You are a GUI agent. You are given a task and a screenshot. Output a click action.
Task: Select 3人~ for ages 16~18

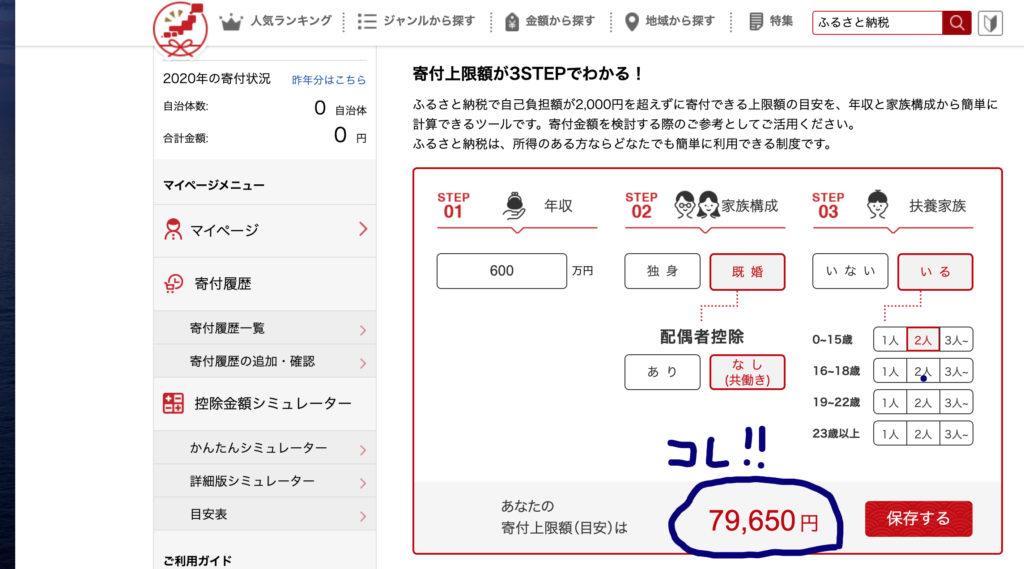pos(956,371)
